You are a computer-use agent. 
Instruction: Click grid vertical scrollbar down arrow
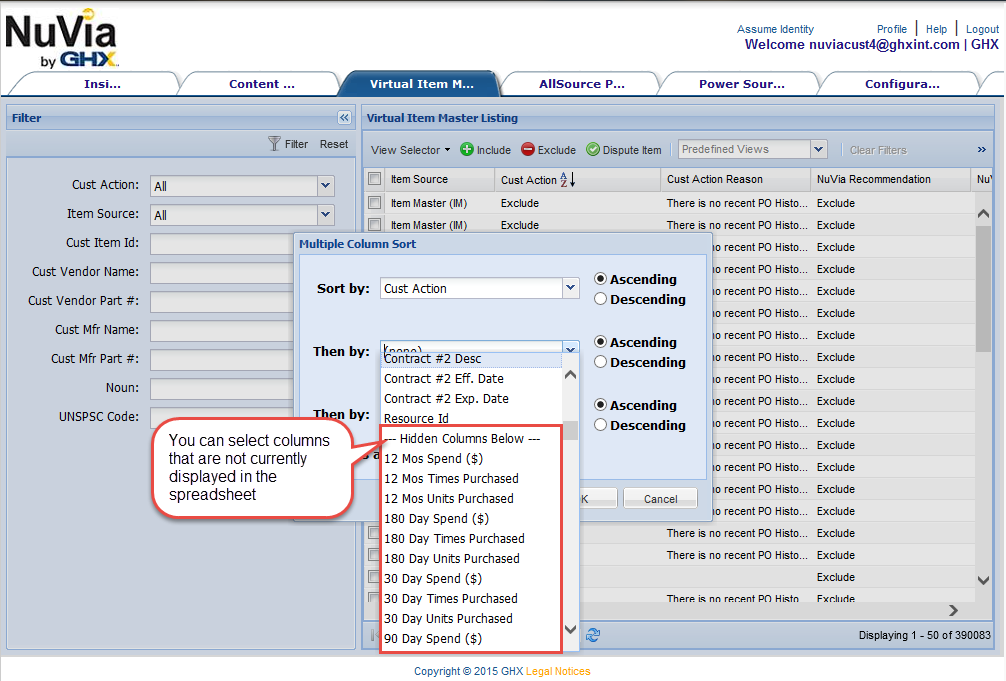(983, 580)
